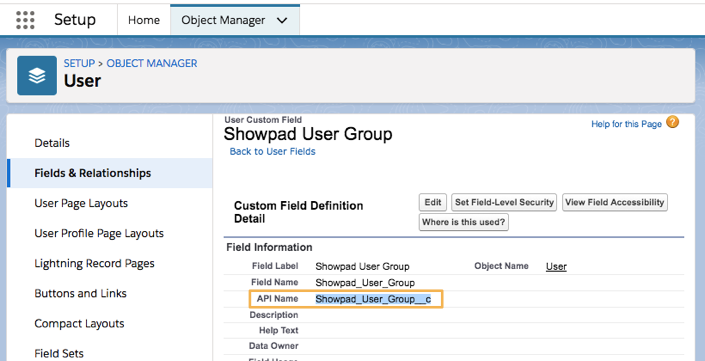Click the highlighted API Name value text
The width and height of the screenshot is (705, 361).
[373, 299]
